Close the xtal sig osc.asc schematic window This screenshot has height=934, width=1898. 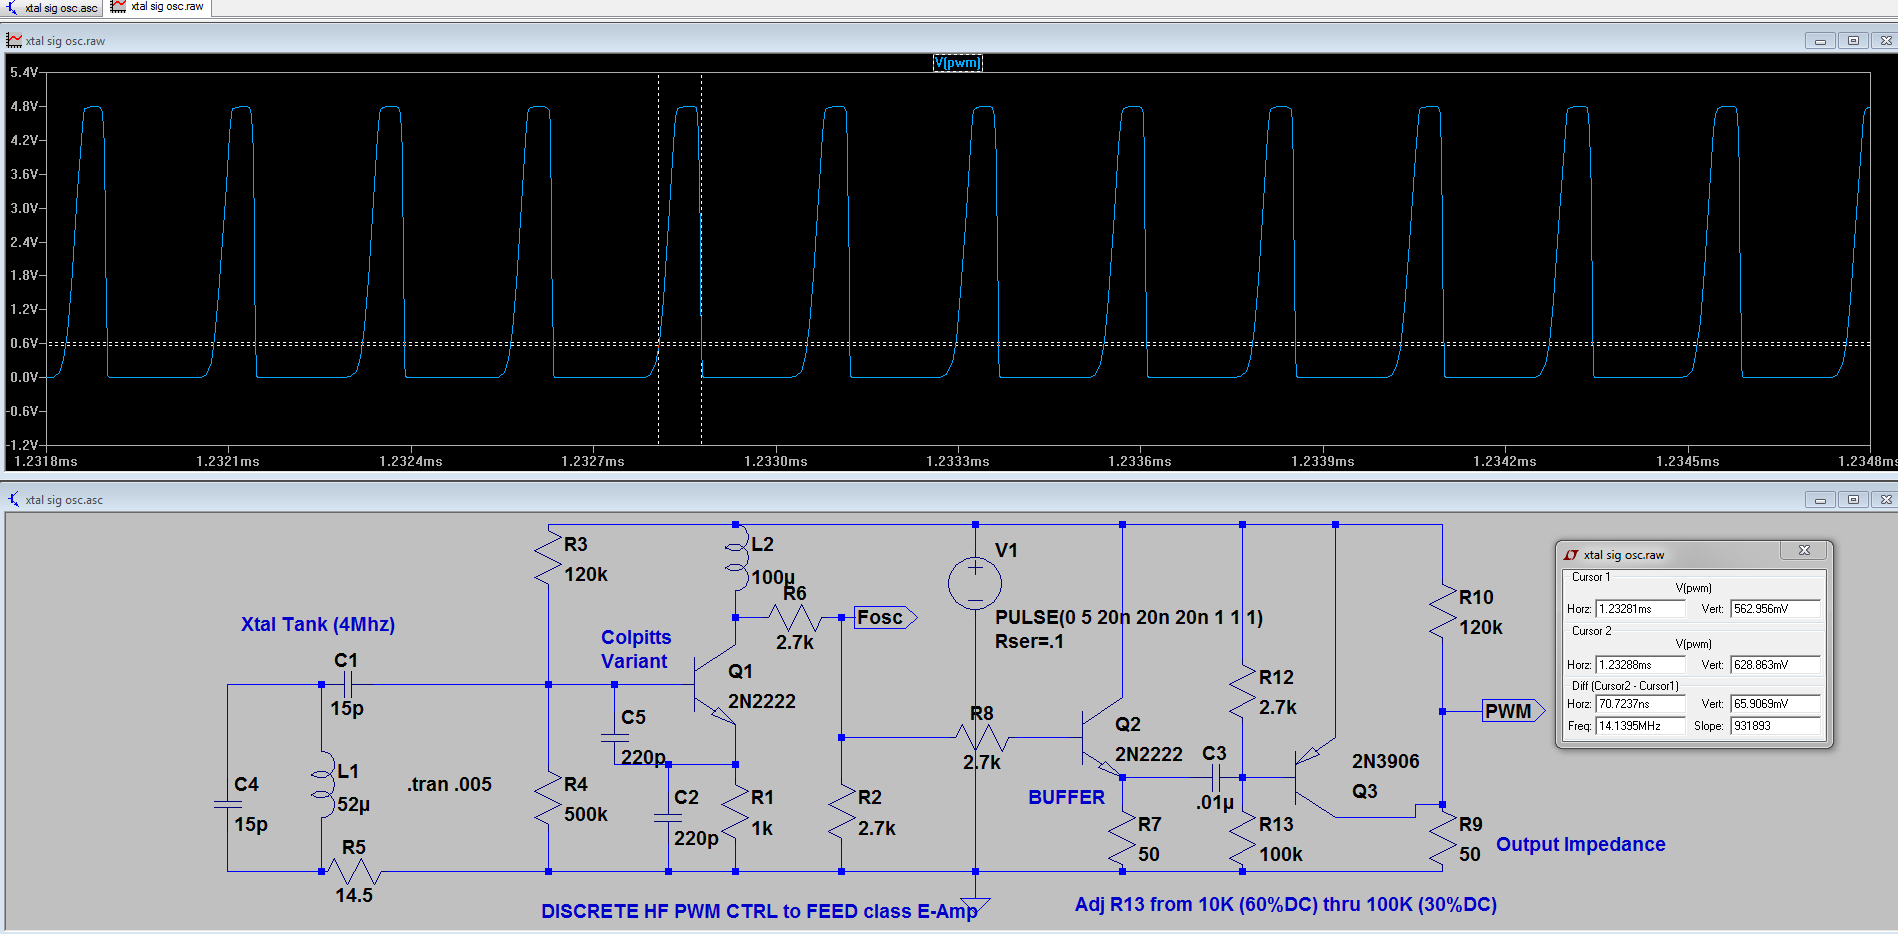[x=1885, y=500]
